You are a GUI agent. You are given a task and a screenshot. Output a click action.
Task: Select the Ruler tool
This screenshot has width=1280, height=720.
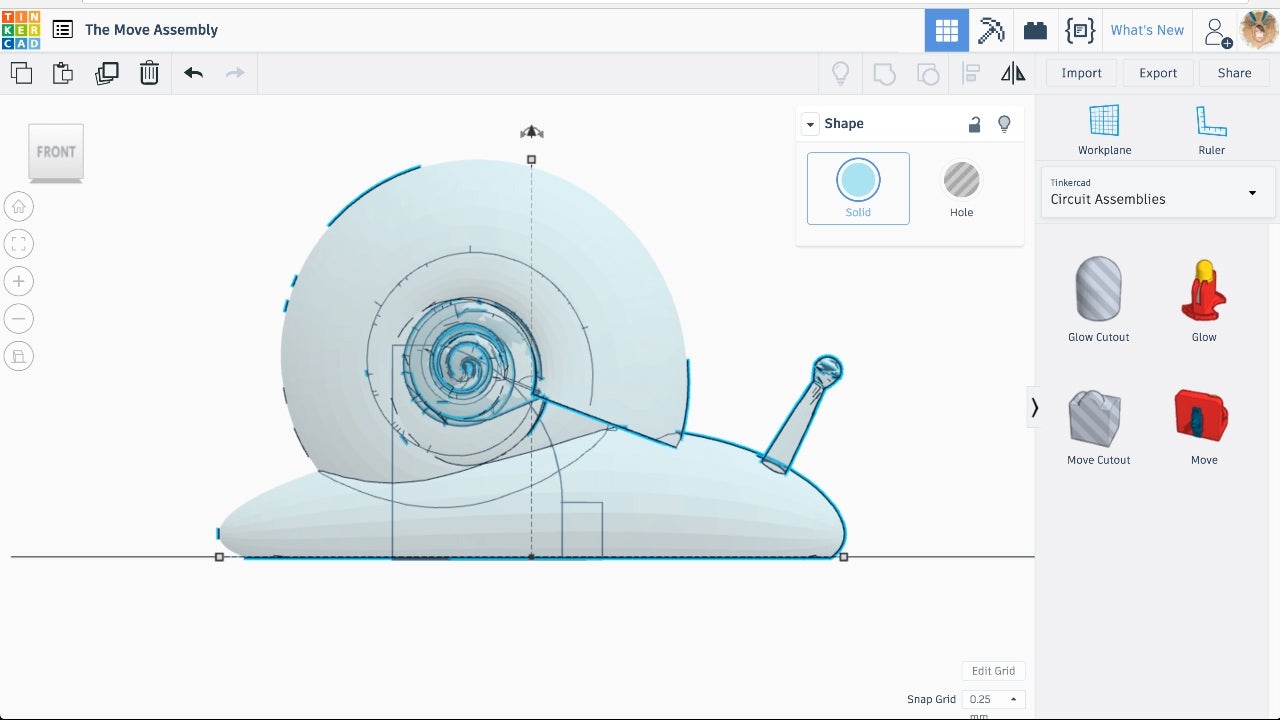pyautogui.click(x=1211, y=130)
